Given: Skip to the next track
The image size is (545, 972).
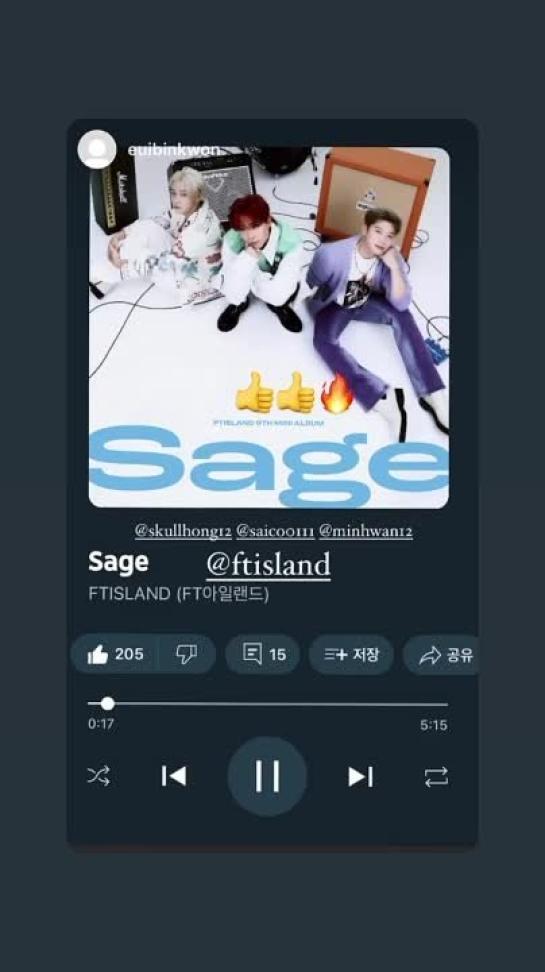Looking at the screenshot, I should [360, 777].
